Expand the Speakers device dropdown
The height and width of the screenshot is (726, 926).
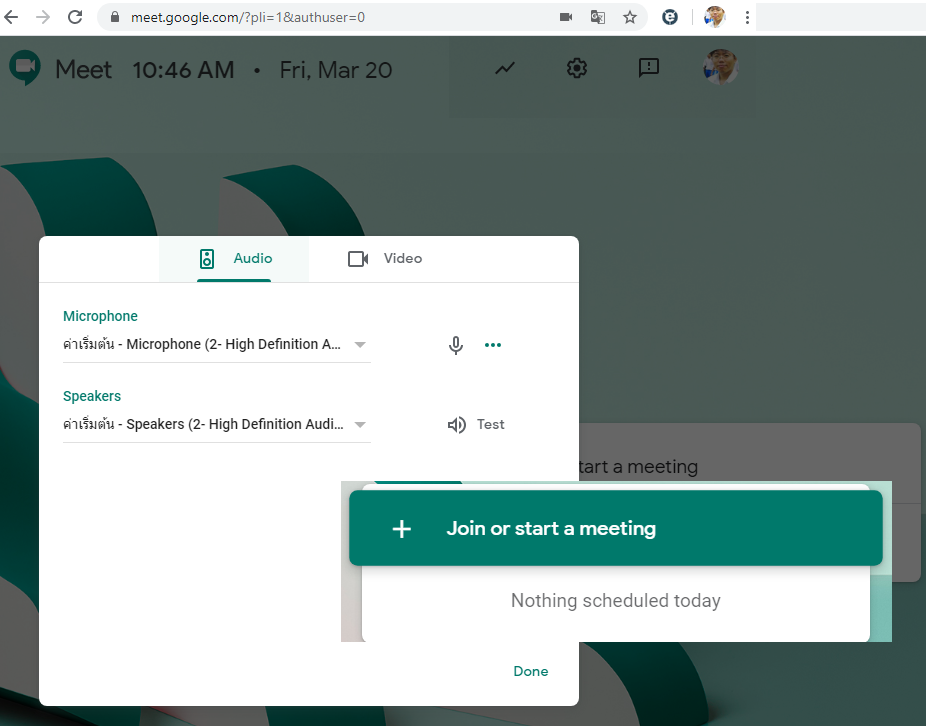pyautogui.click(x=217, y=424)
